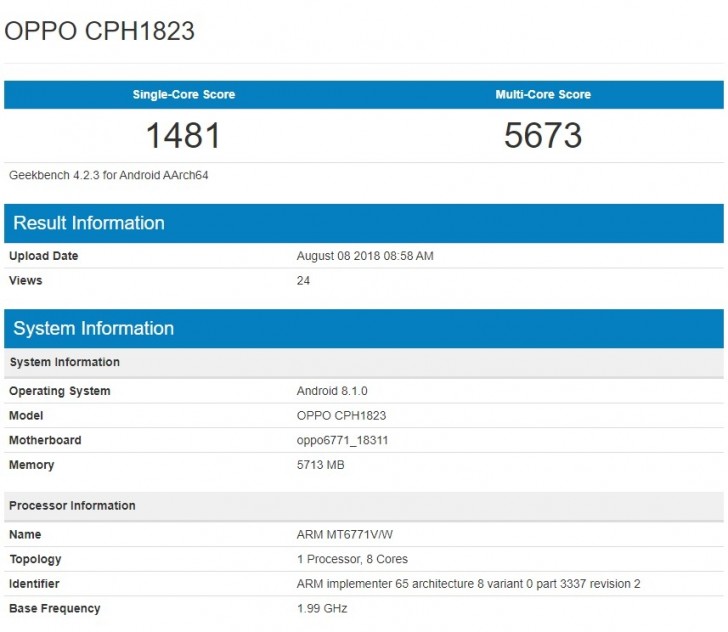Click the Result Information section header
This screenshot has height=632, width=728.
coord(364,223)
